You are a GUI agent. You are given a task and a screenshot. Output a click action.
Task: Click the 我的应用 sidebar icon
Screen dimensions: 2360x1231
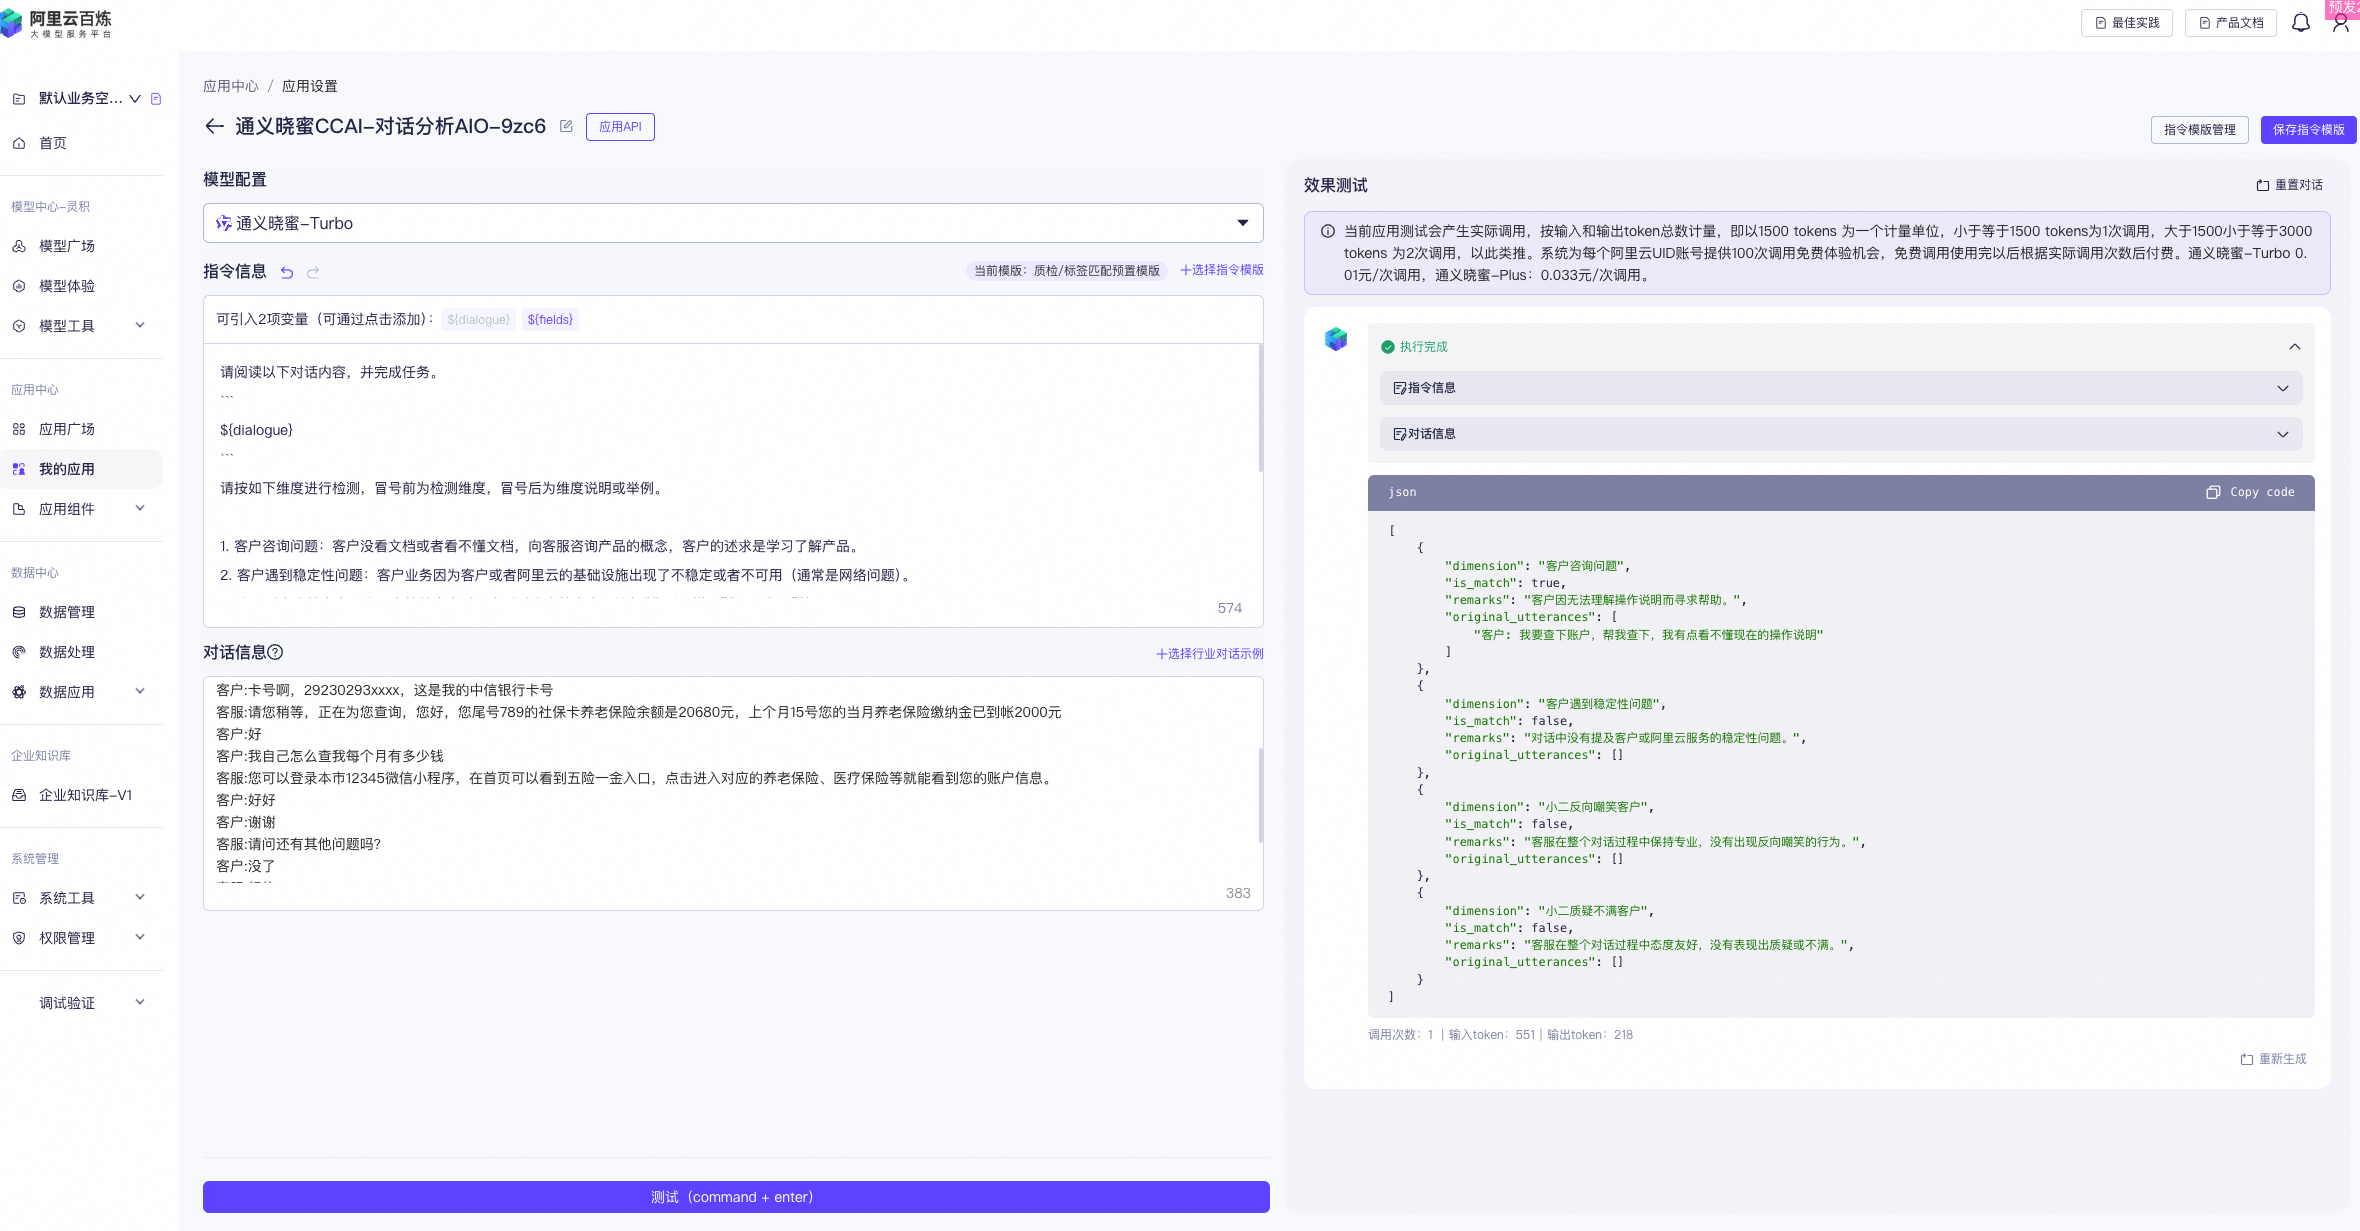pyautogui.click(x=19, y=469)
